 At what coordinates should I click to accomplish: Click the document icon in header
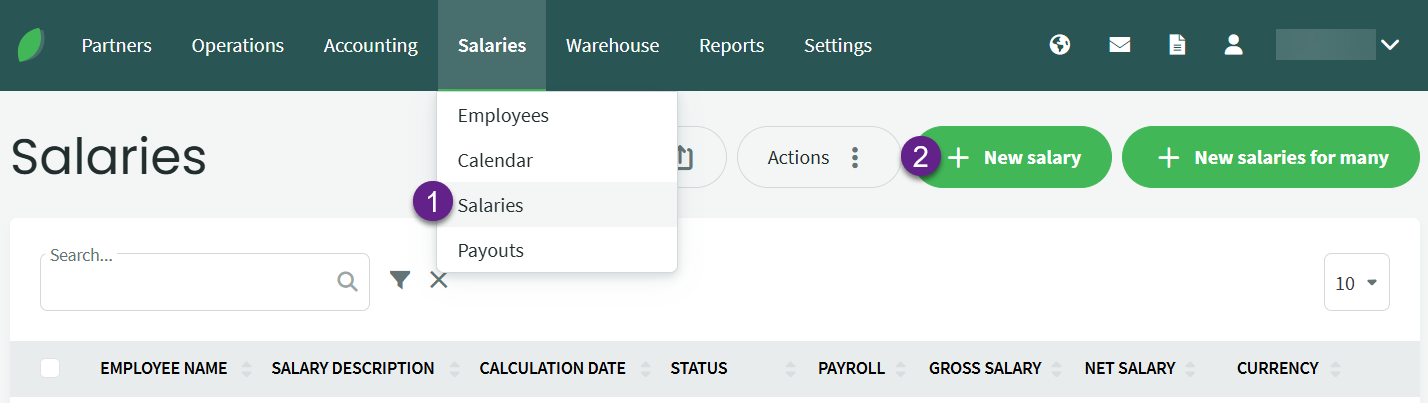point(1178,45)
